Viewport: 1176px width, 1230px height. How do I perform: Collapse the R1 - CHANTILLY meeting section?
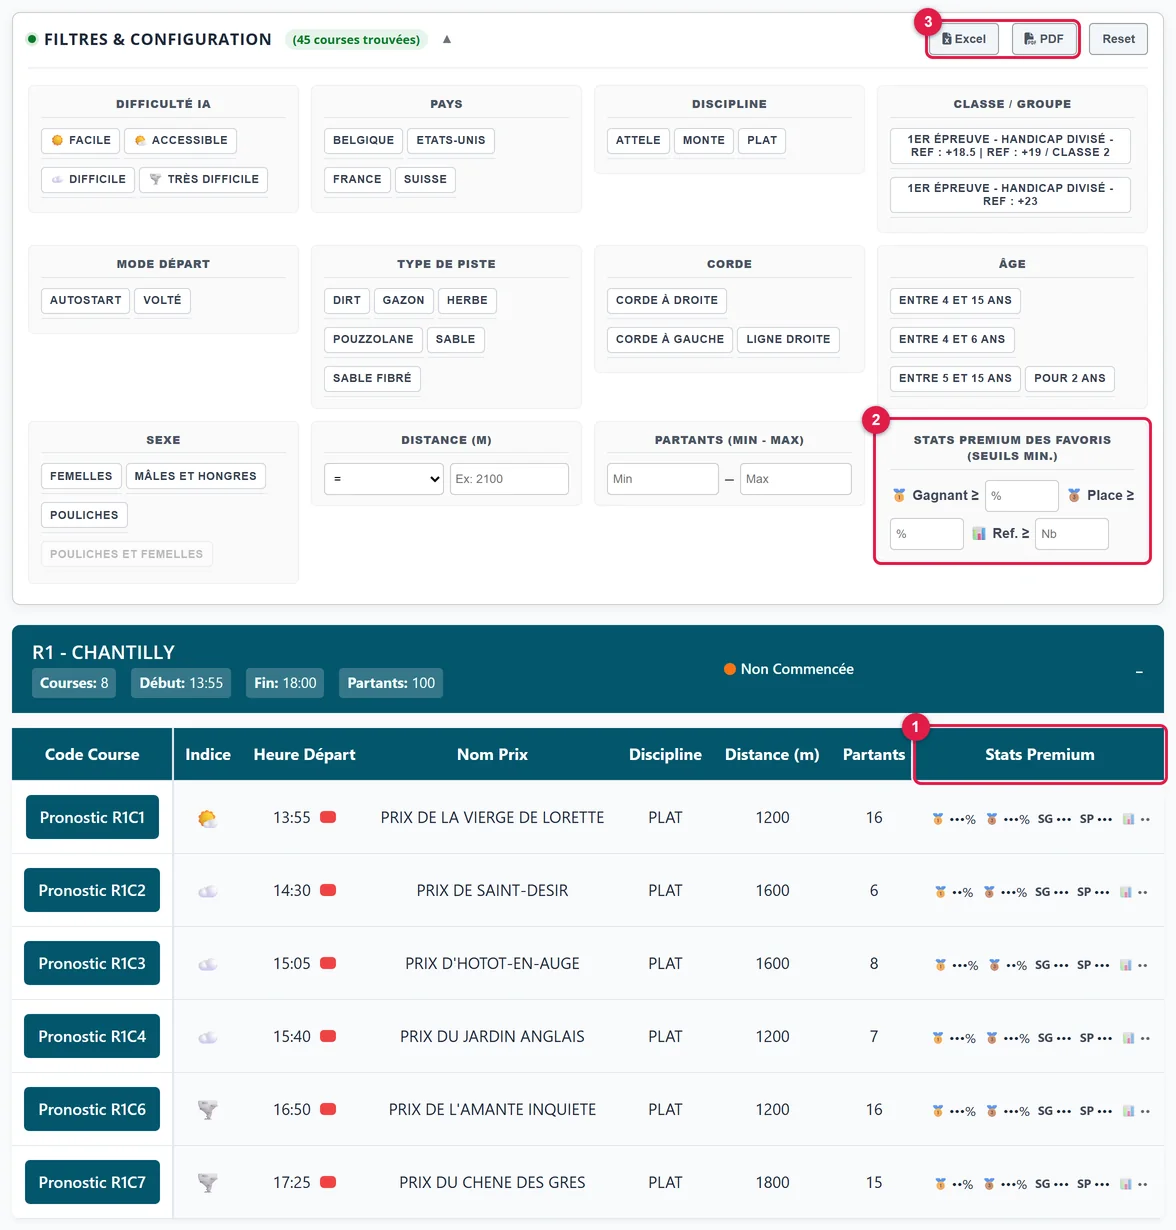[x=1139, y=672]
